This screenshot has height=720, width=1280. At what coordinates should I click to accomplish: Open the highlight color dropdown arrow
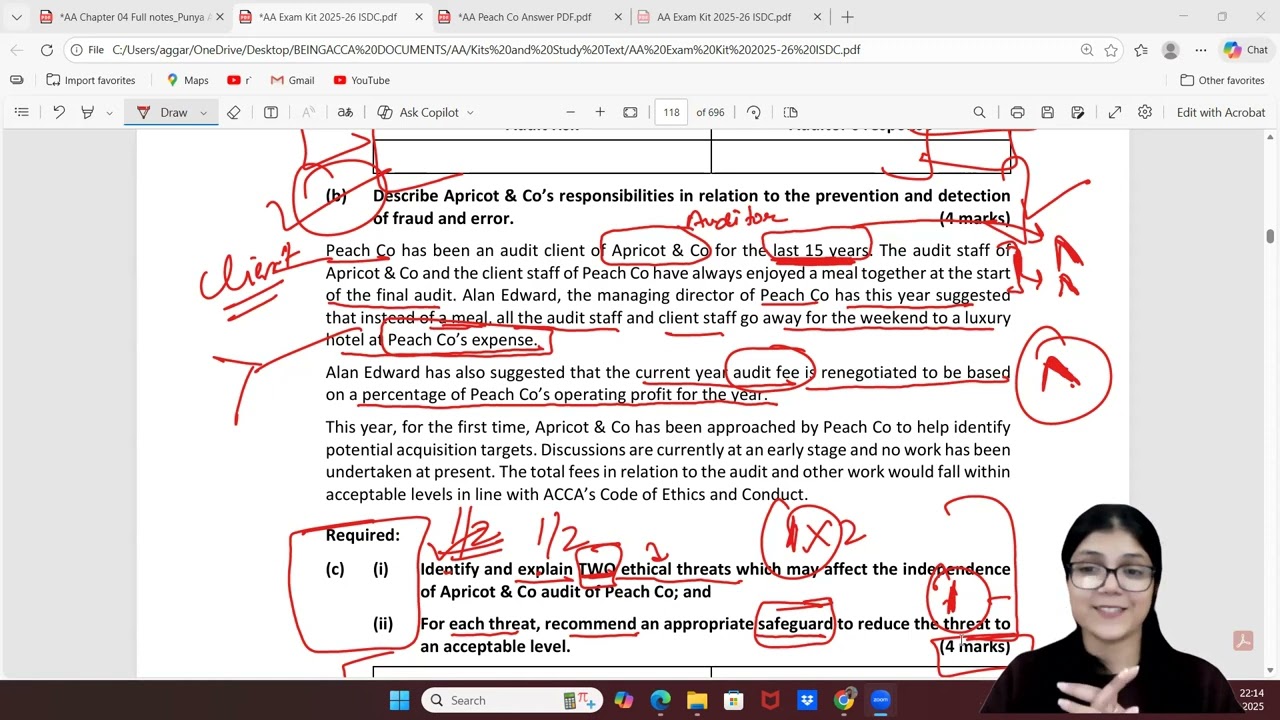click(109, 112)
